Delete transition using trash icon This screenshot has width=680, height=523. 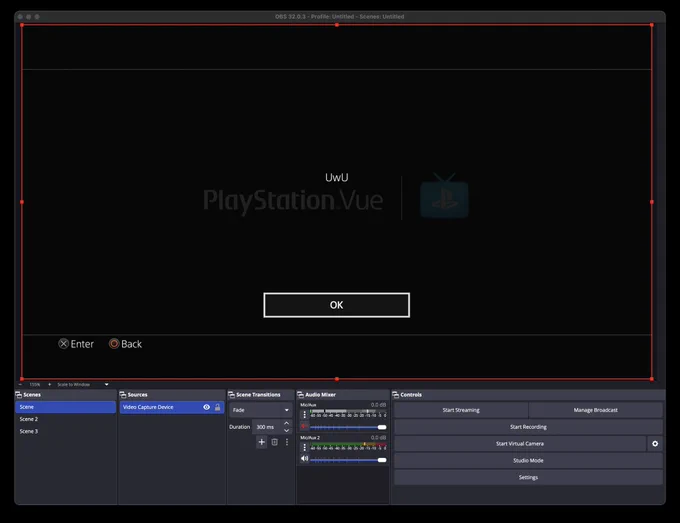[x=275, y=442]
